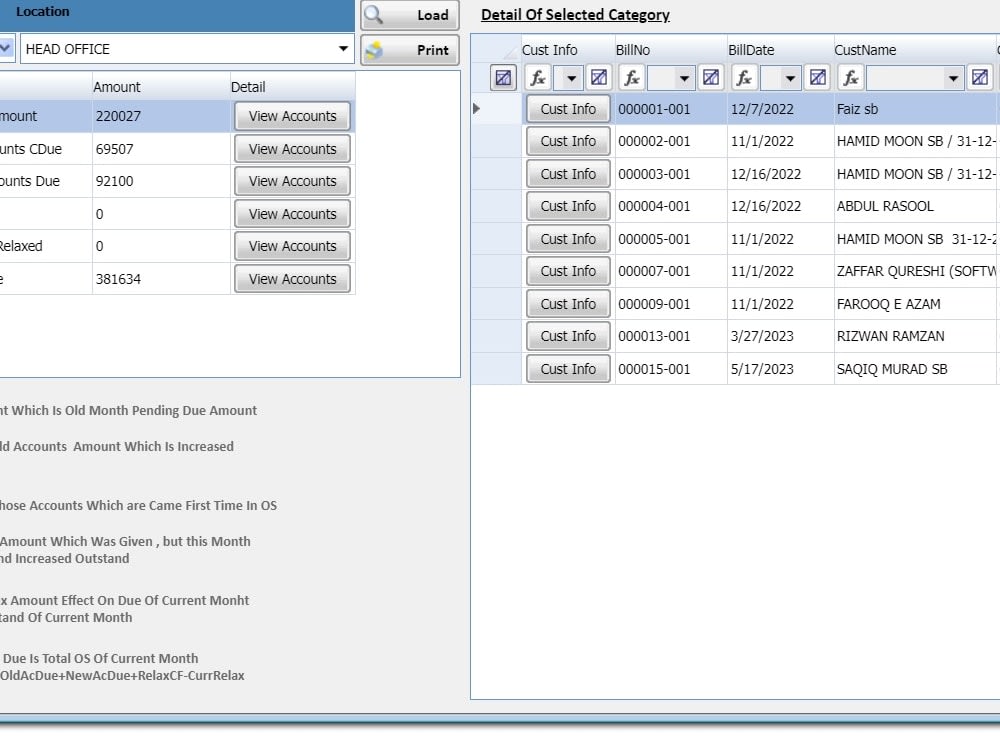Select the amount cell 381634

[x=161, y=279]
